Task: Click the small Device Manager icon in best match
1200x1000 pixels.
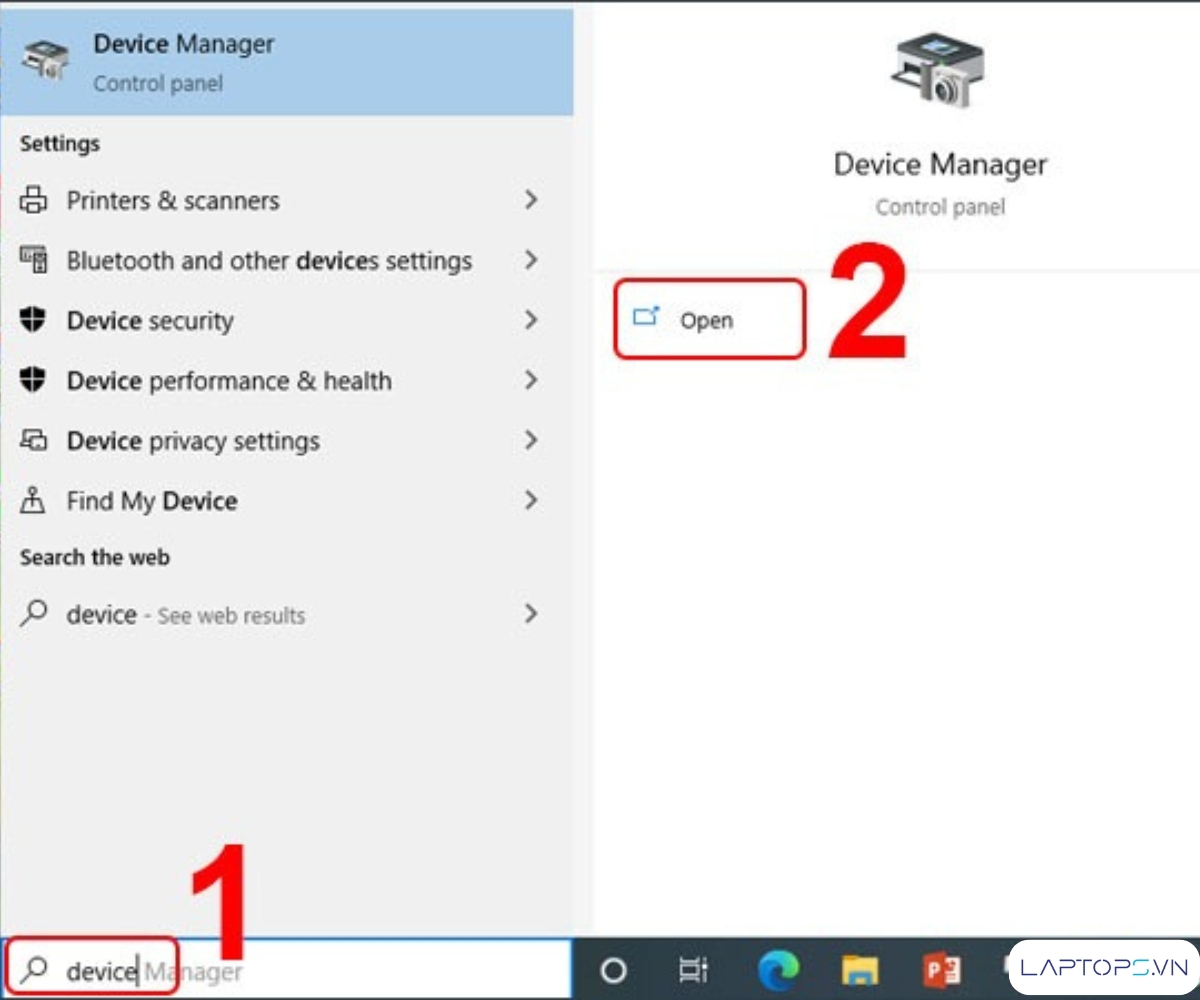Action: 46,62
